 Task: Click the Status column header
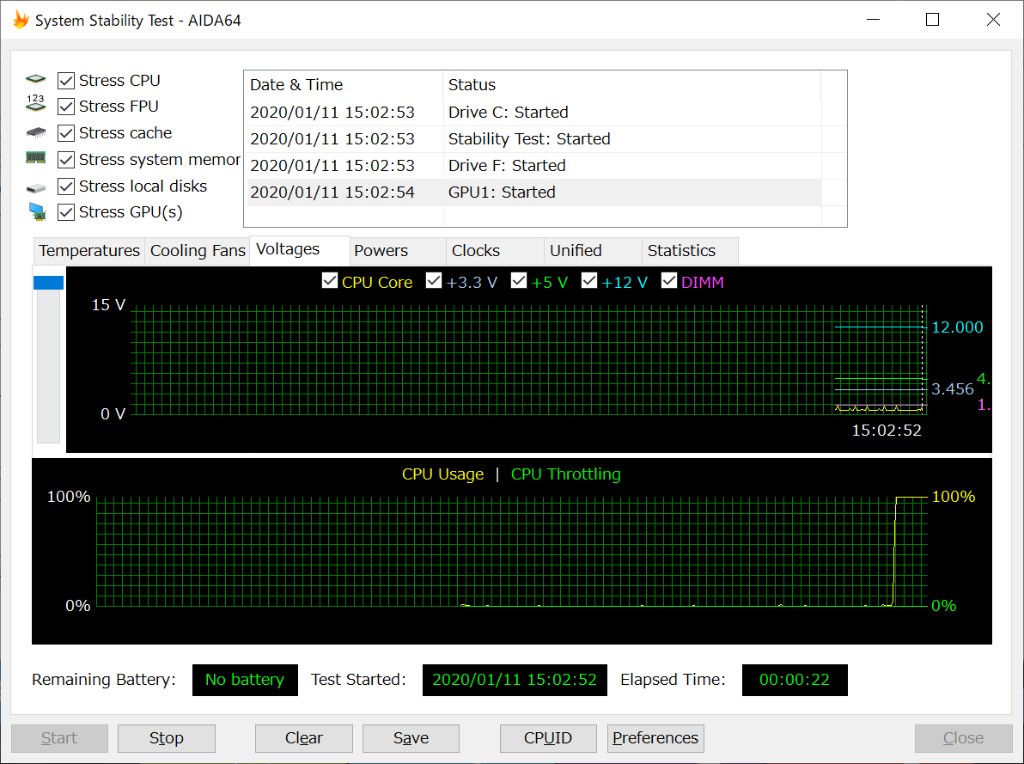tap(632, 85)
